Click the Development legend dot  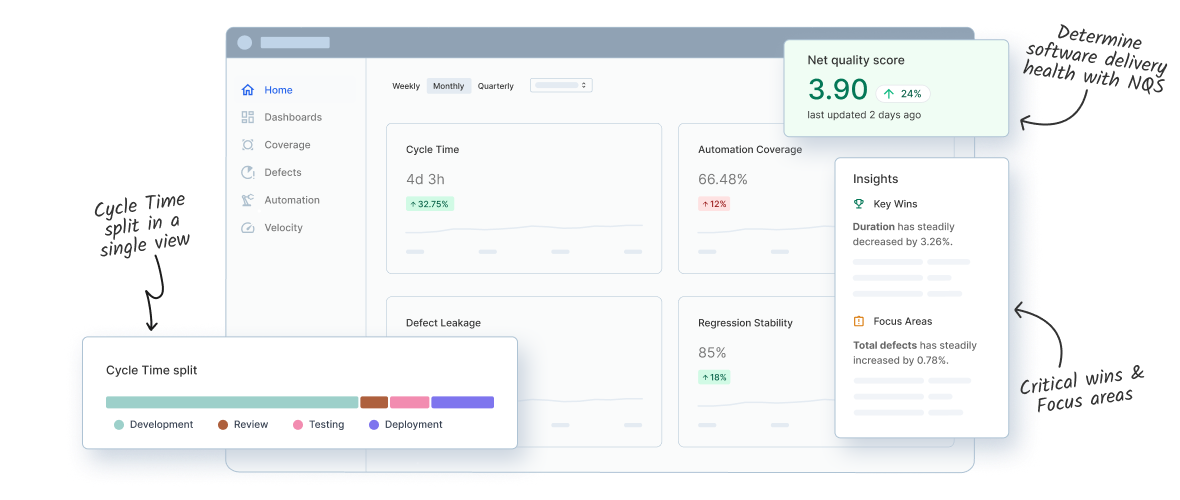(x=119, y=425)
